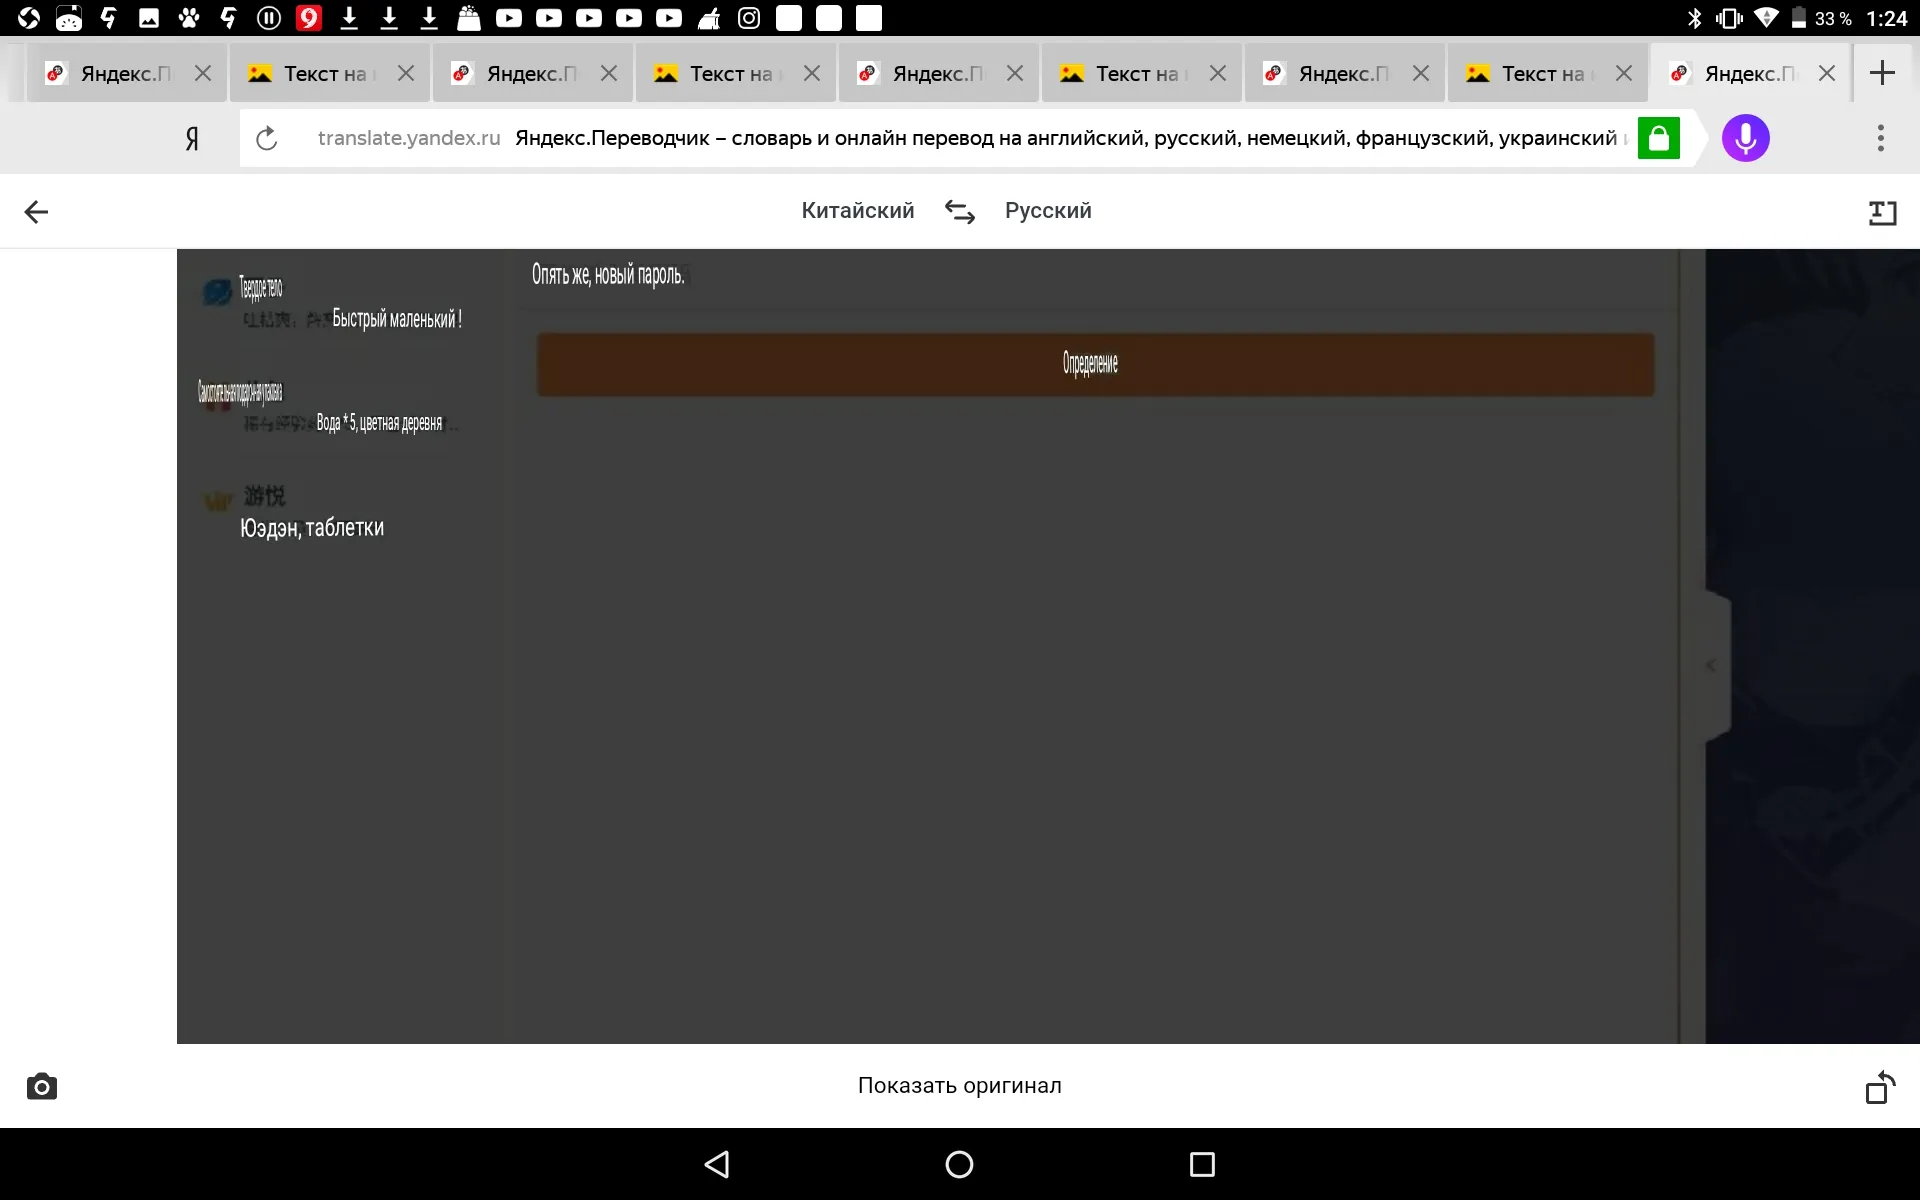The height and width of the screenshot is (1200, 1920).
Task: Open the Yandex Я home button
Action: pyautogui.click(x=192, y=138)
